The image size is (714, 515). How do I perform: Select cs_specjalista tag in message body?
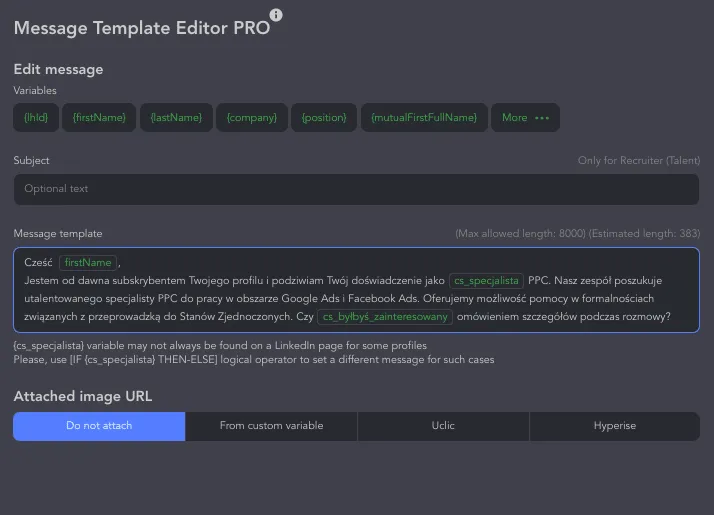pyautogui.click(x=486, y=281)
